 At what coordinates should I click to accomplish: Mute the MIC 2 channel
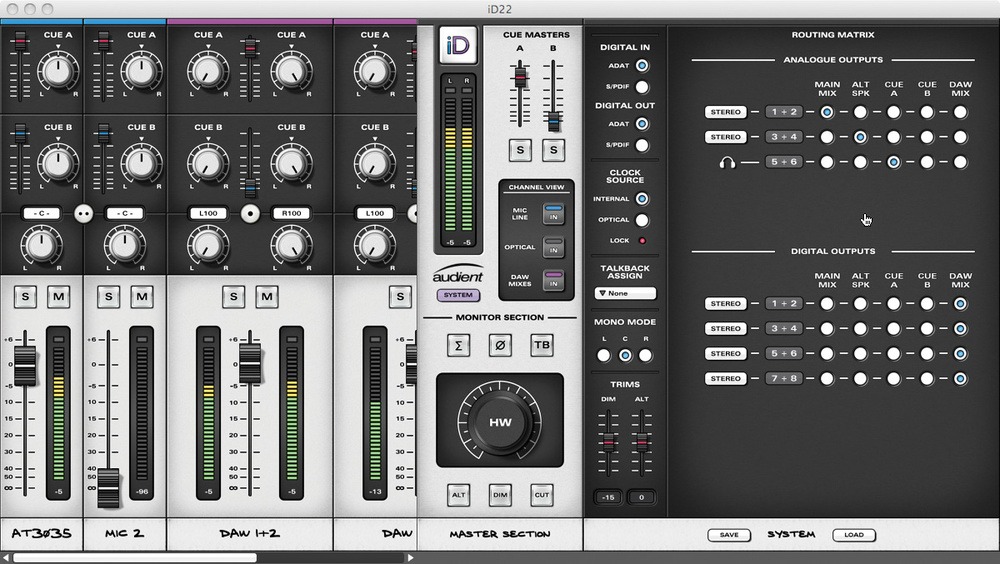pyautogui.click(x=142, y=297)
